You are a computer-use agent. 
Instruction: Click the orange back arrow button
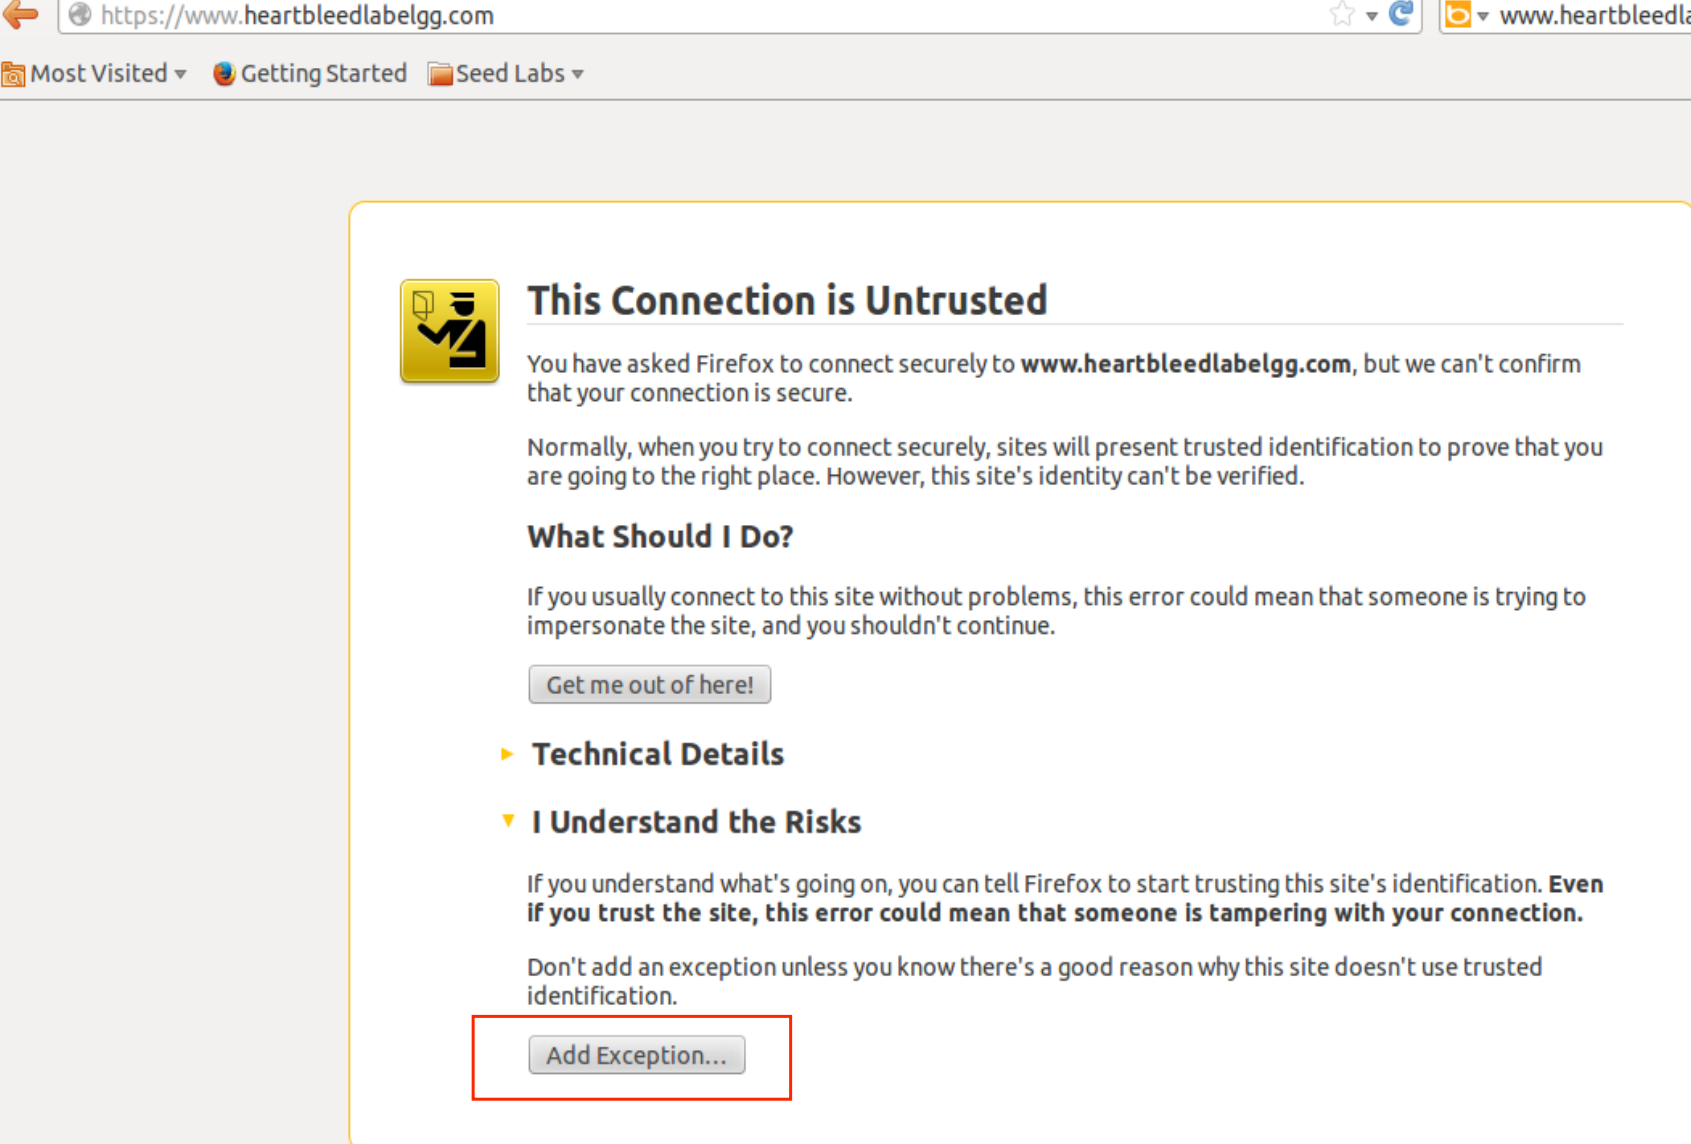pos(21,14)
